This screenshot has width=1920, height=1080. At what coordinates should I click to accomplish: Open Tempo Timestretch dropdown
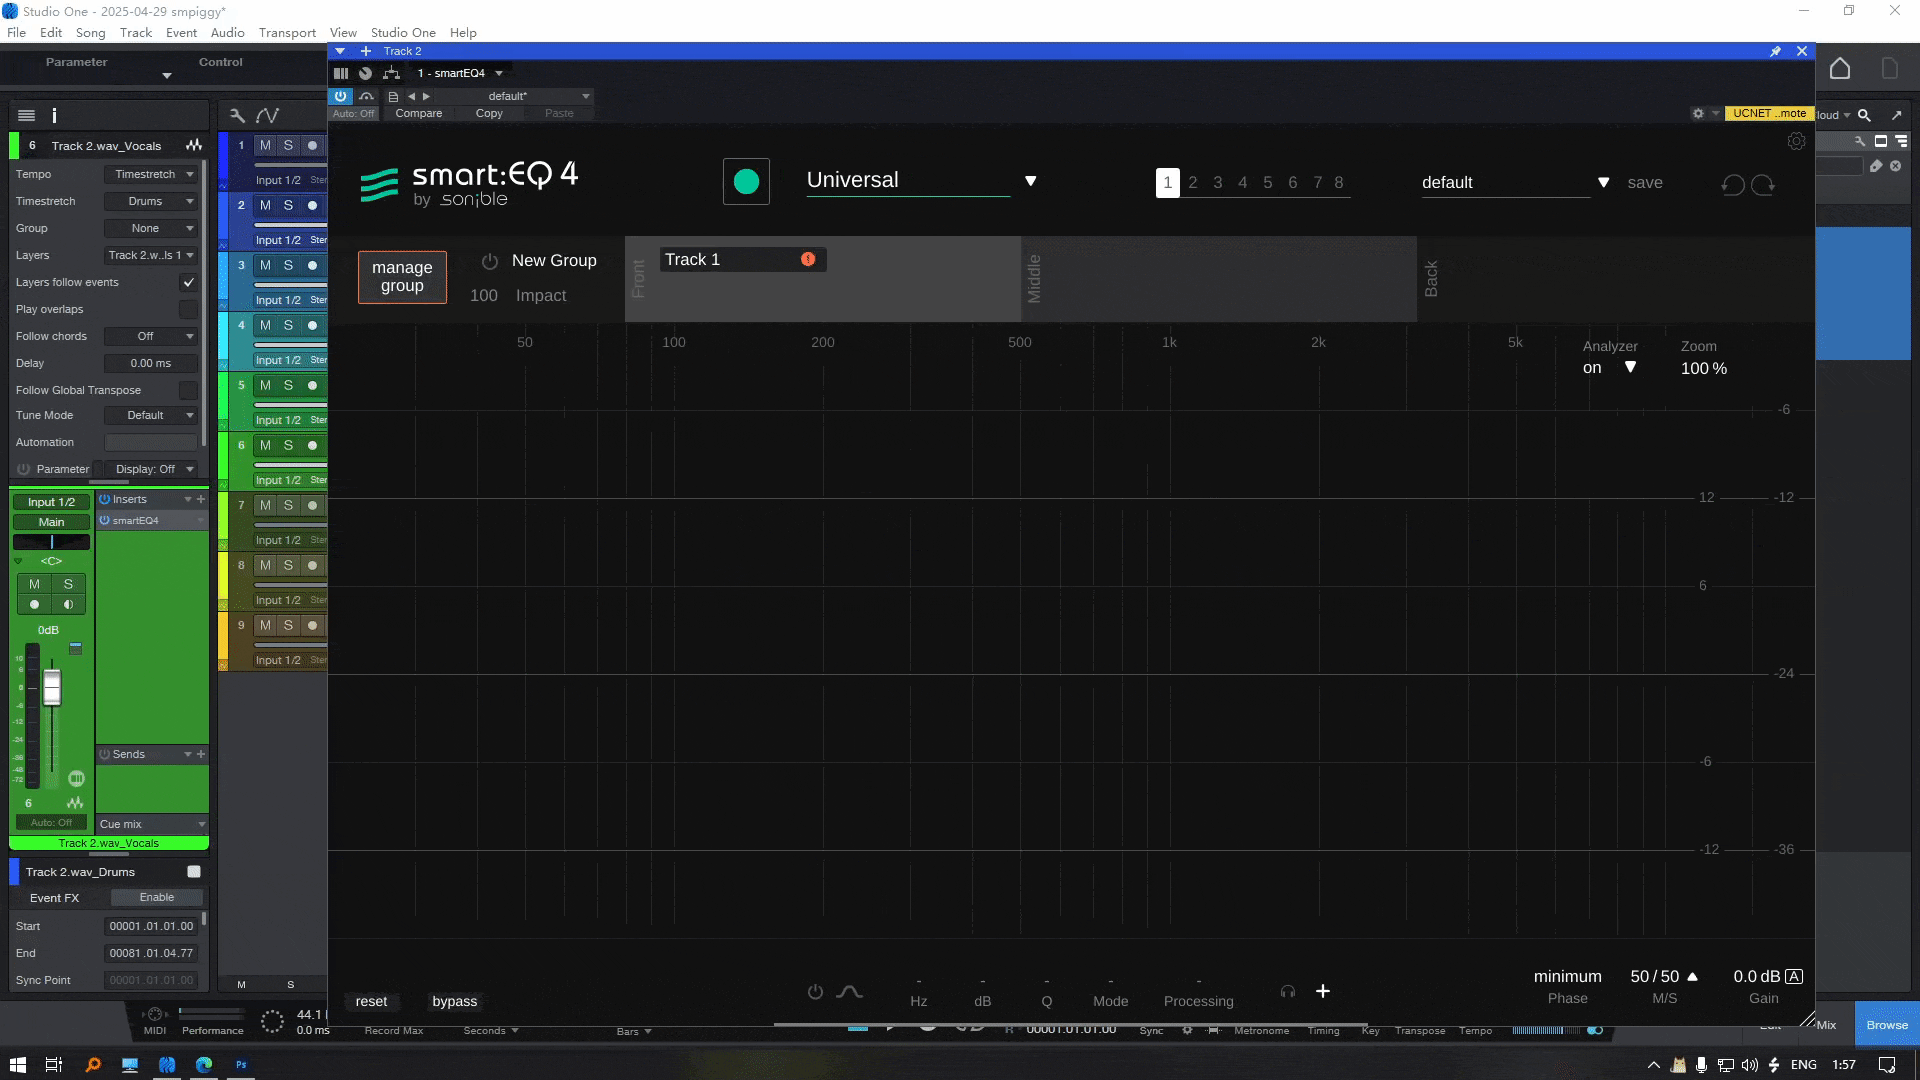click(151, 174)
